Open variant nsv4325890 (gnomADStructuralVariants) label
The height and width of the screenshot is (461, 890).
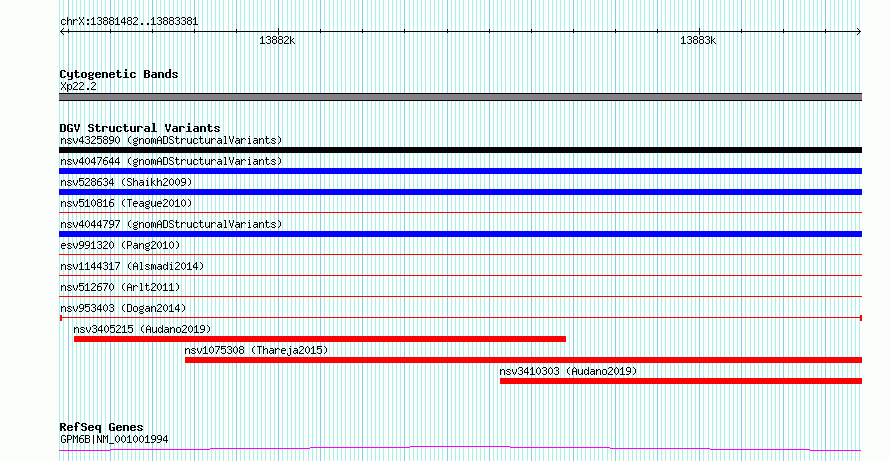[x=171, y=140]
